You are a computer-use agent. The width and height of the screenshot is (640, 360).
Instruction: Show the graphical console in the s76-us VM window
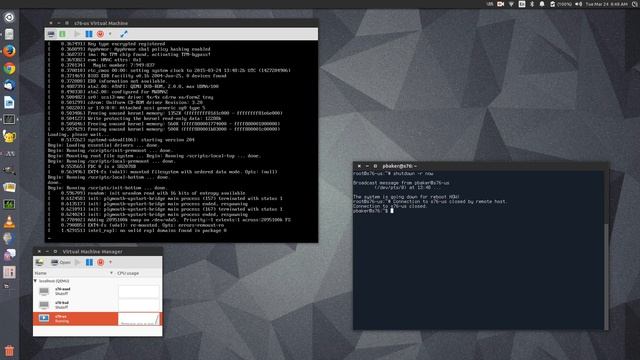pyautogui.click(x=51, y=34)
